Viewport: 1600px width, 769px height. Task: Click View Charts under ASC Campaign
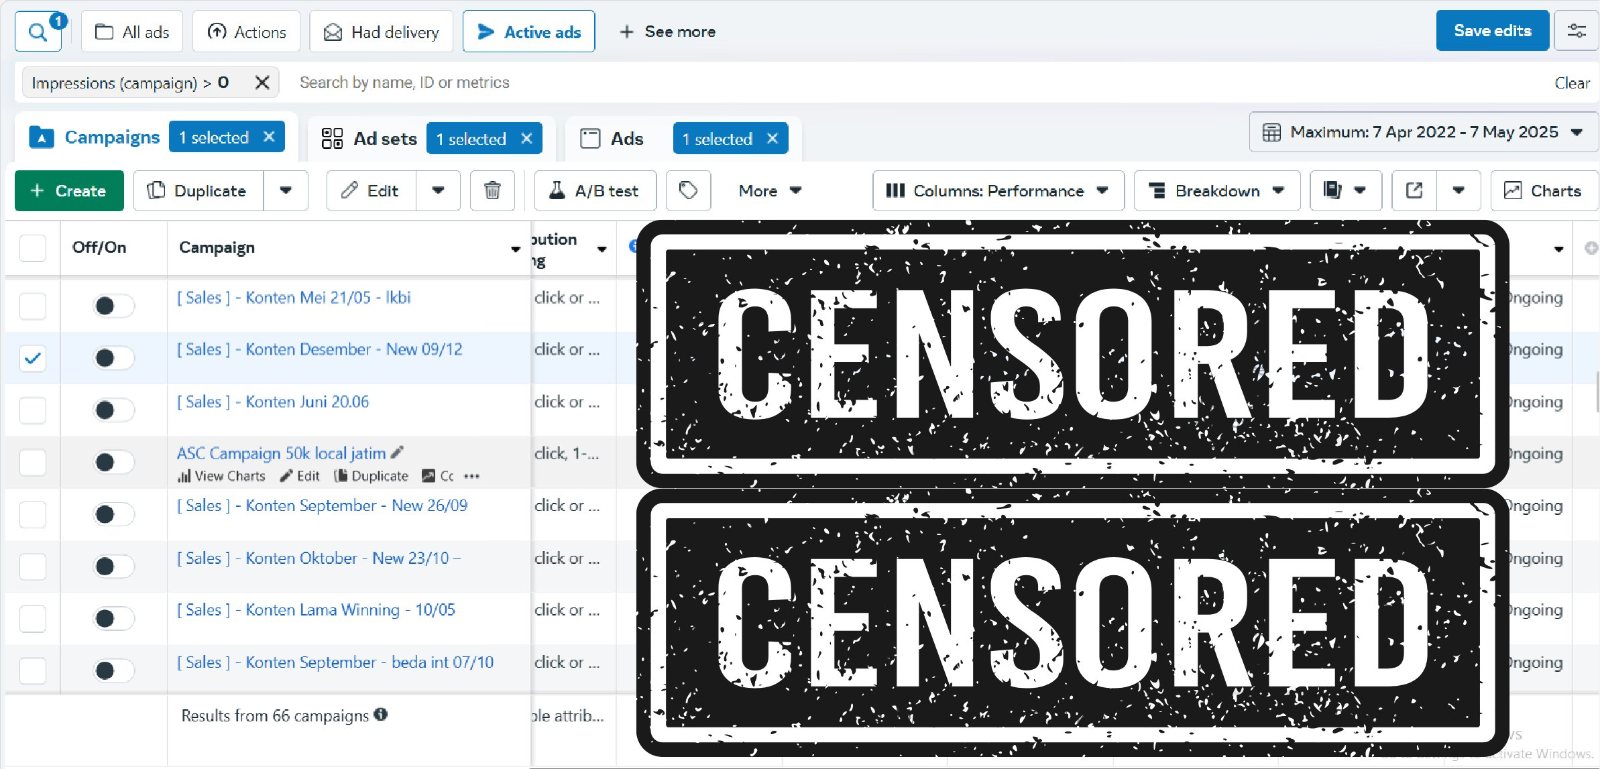[x=221, y=476]
